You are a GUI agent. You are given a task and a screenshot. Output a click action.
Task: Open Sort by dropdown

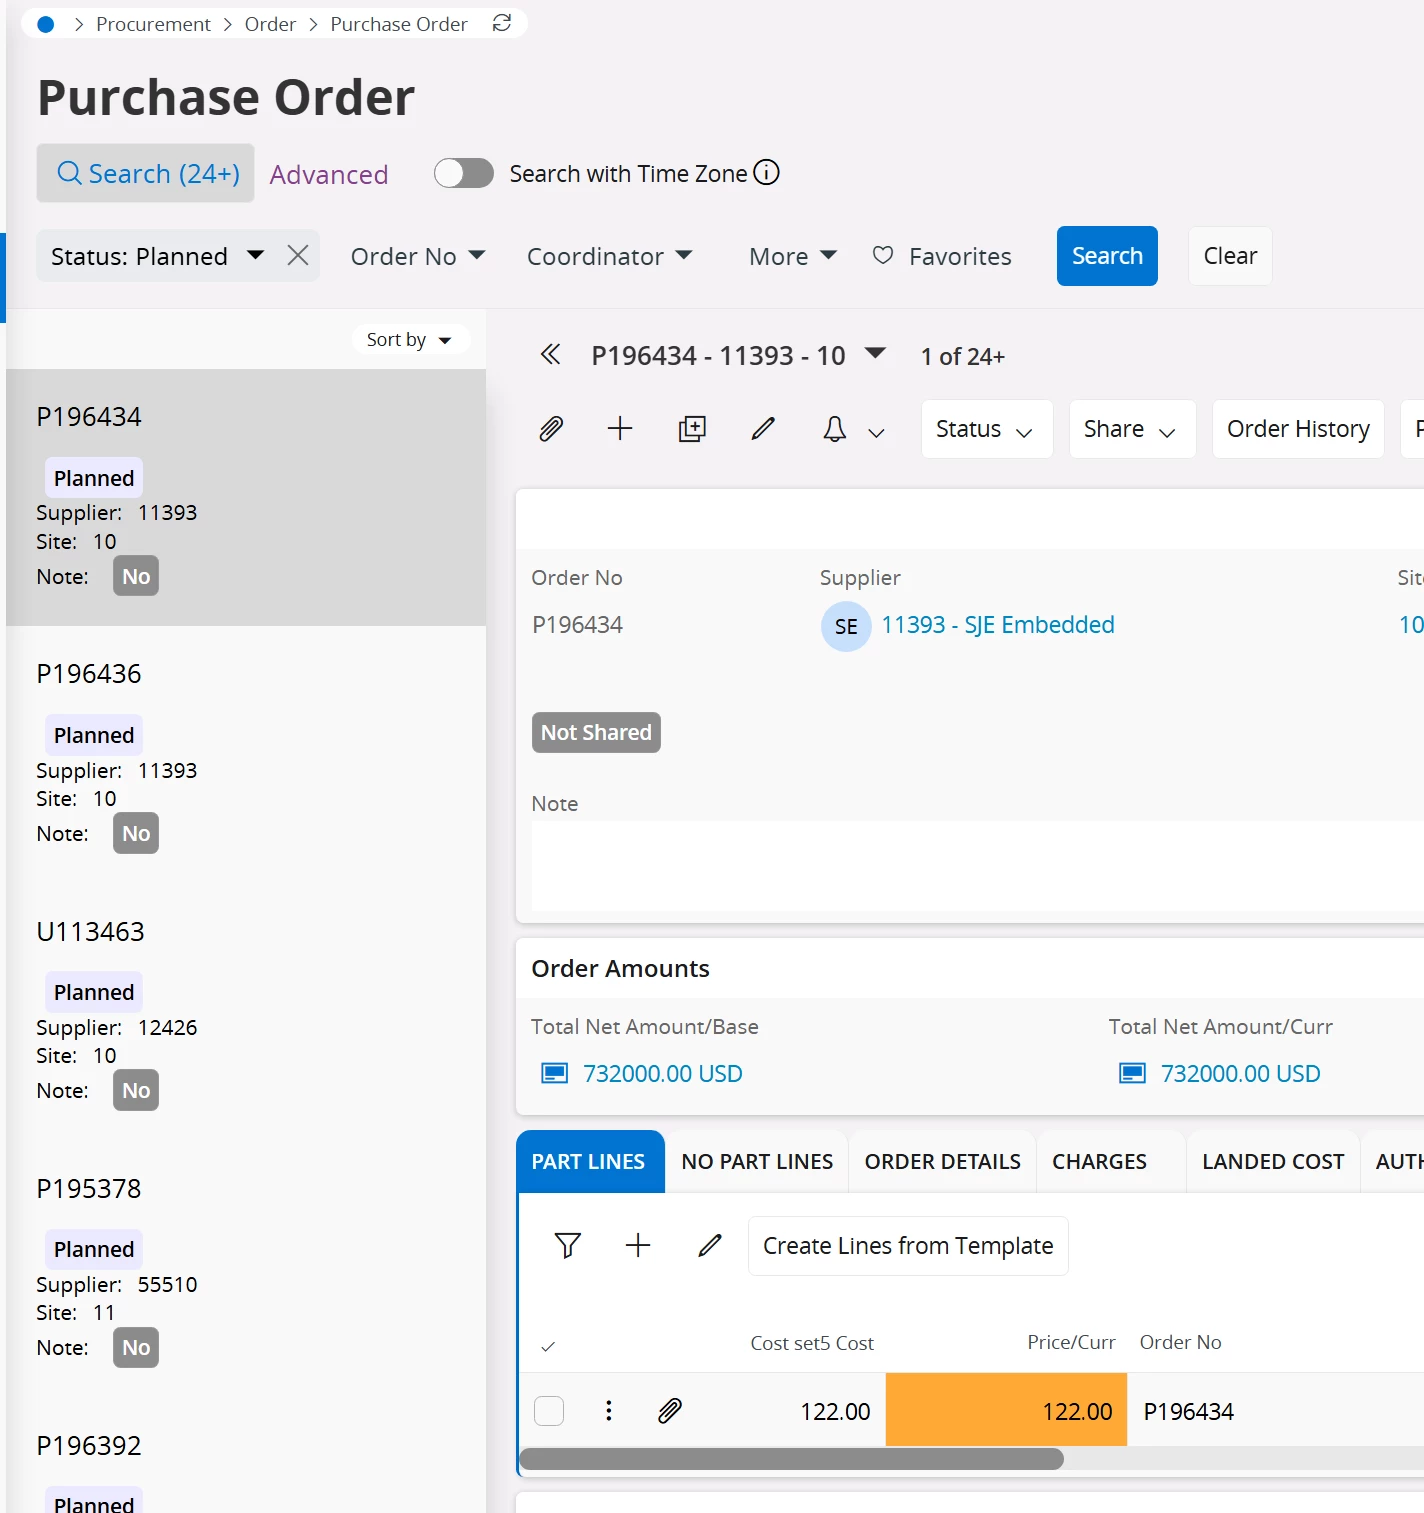[x=410, y=340]
